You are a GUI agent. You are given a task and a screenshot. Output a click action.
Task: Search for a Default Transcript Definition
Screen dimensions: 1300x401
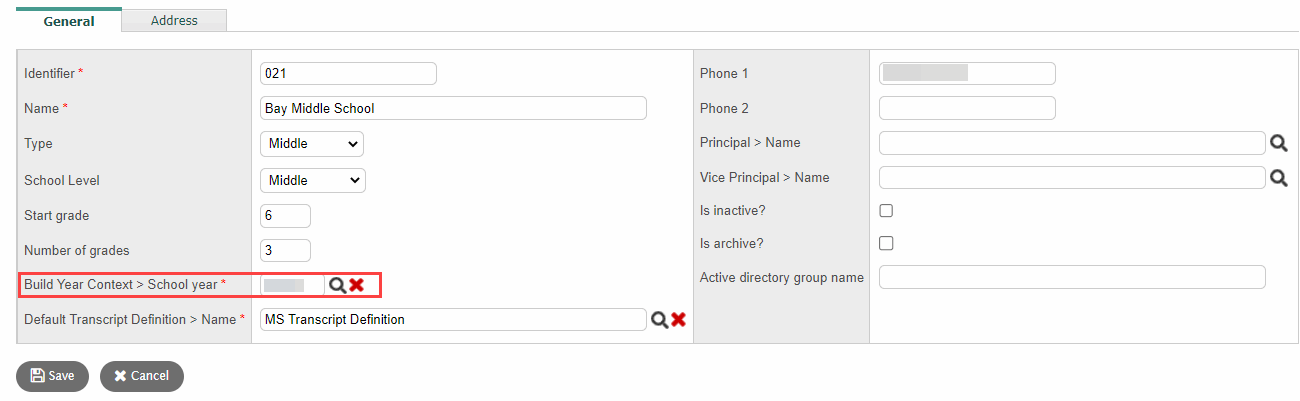coord(659,320)
